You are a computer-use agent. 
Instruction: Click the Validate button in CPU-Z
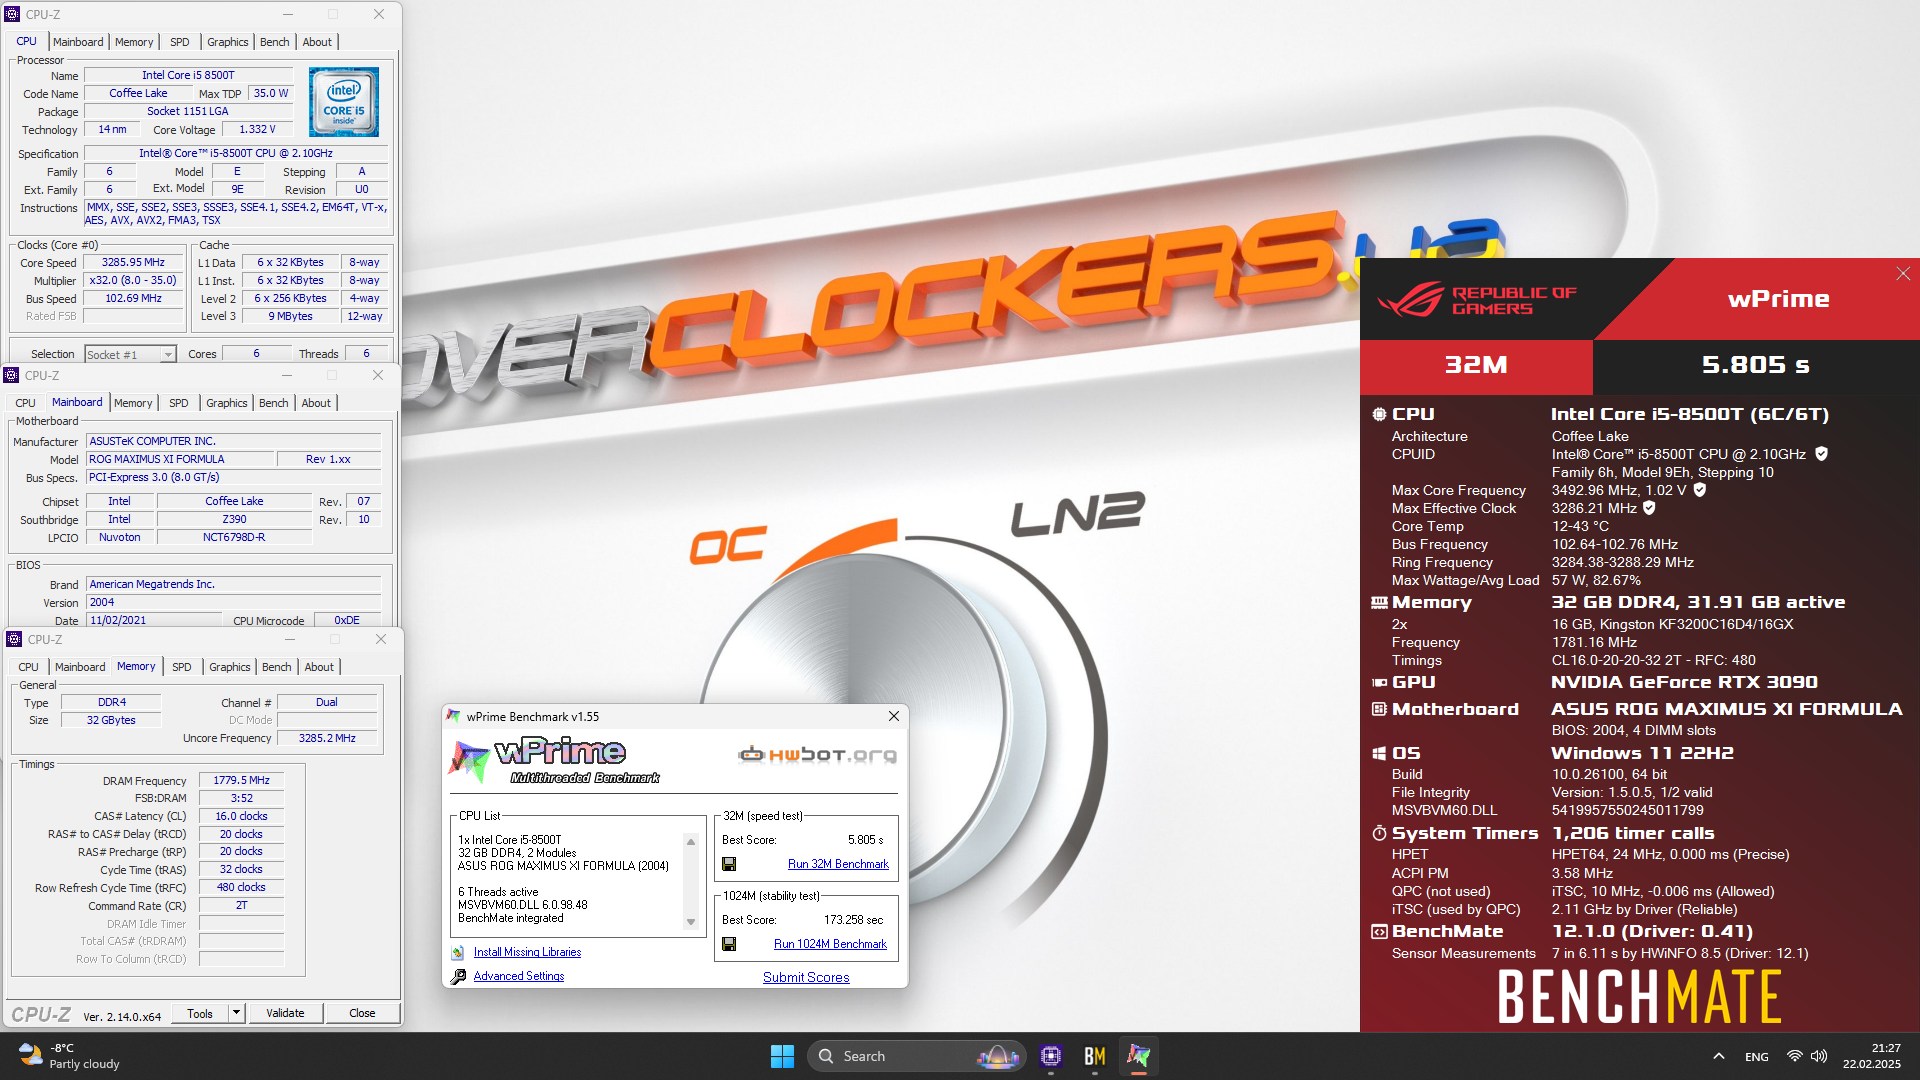pos(285,1013)
